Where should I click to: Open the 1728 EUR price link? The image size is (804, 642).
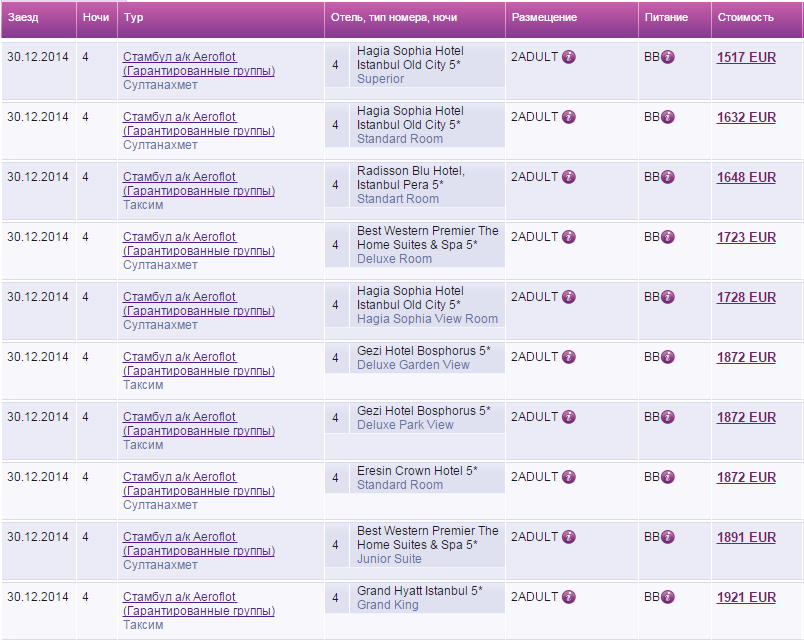746,297
